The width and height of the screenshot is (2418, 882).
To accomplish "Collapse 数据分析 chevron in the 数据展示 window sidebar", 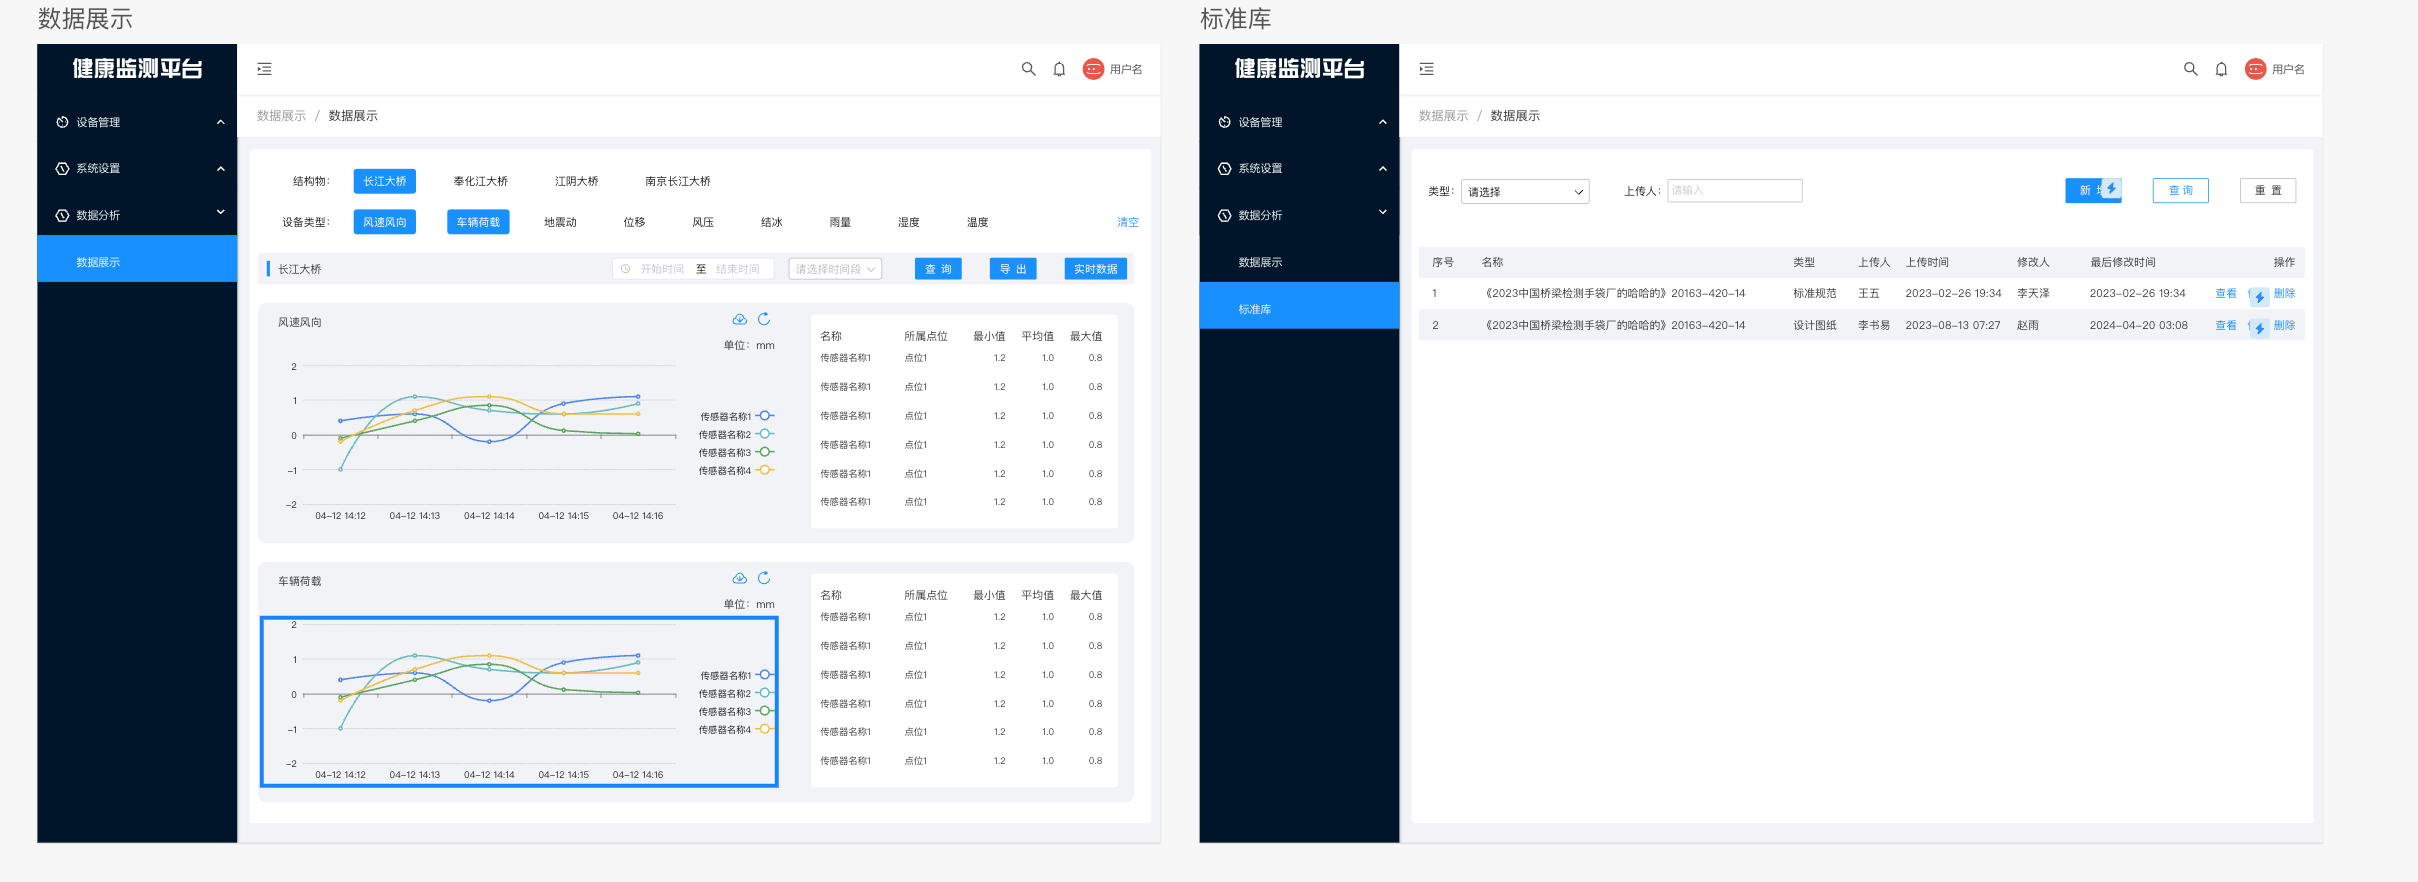I will pyautogui.click(x=220, y=212).
